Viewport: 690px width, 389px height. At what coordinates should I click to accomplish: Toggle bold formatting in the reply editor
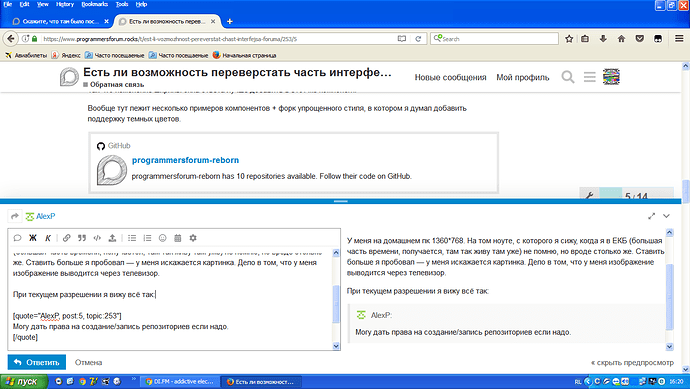click(x=33, y=238)
